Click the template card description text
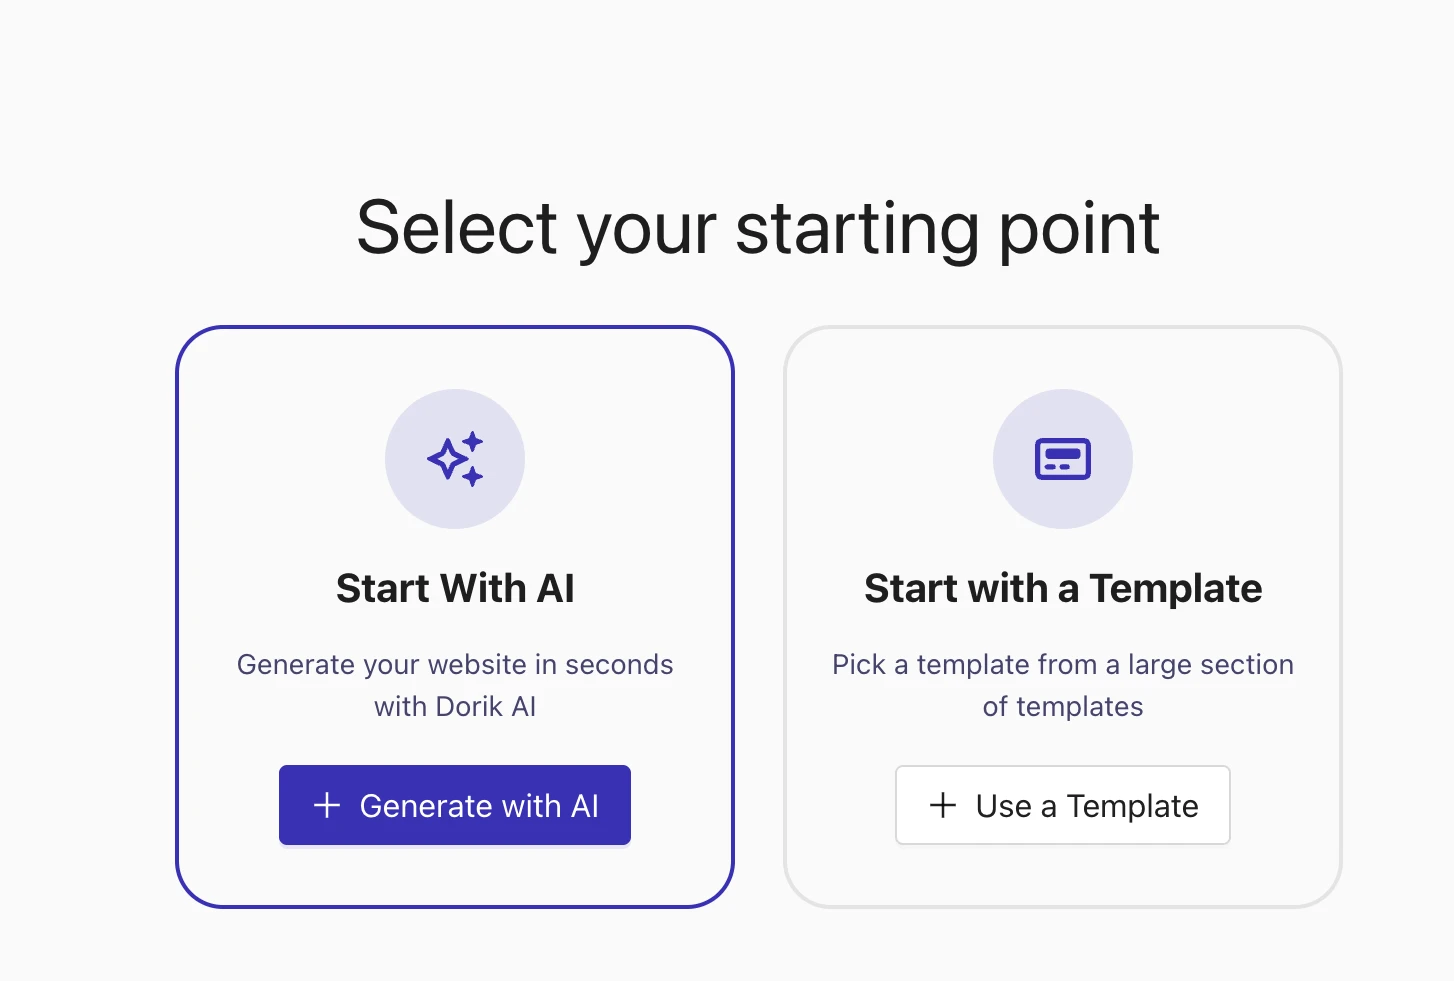This screenshot has height=981, width=1454. click(1062, 685)
